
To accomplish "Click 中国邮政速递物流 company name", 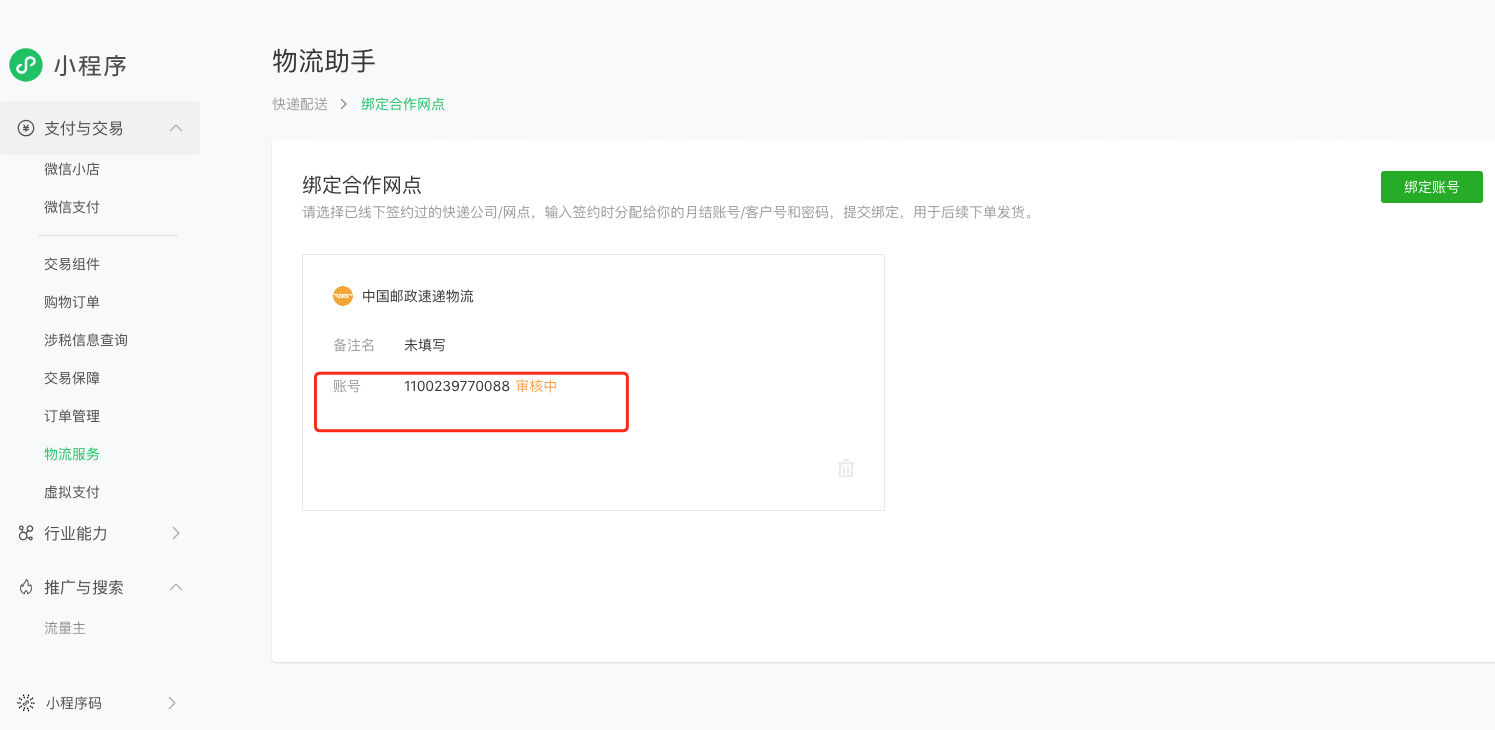I will point(418,296).
